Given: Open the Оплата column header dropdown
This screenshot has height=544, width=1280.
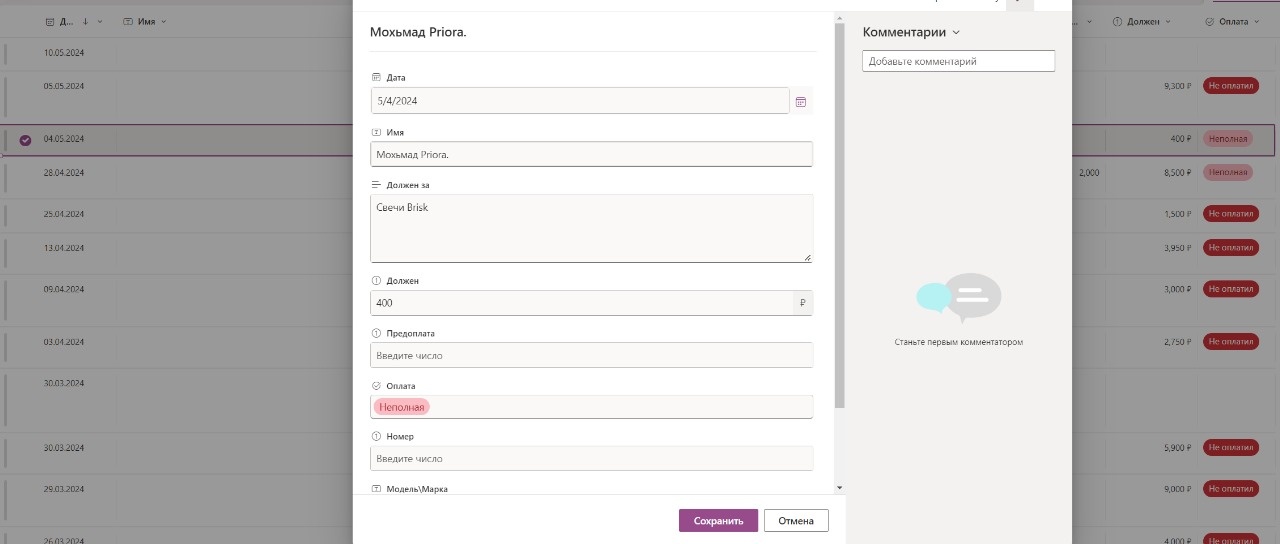Looking at the screenshot, I should 1255,21.
